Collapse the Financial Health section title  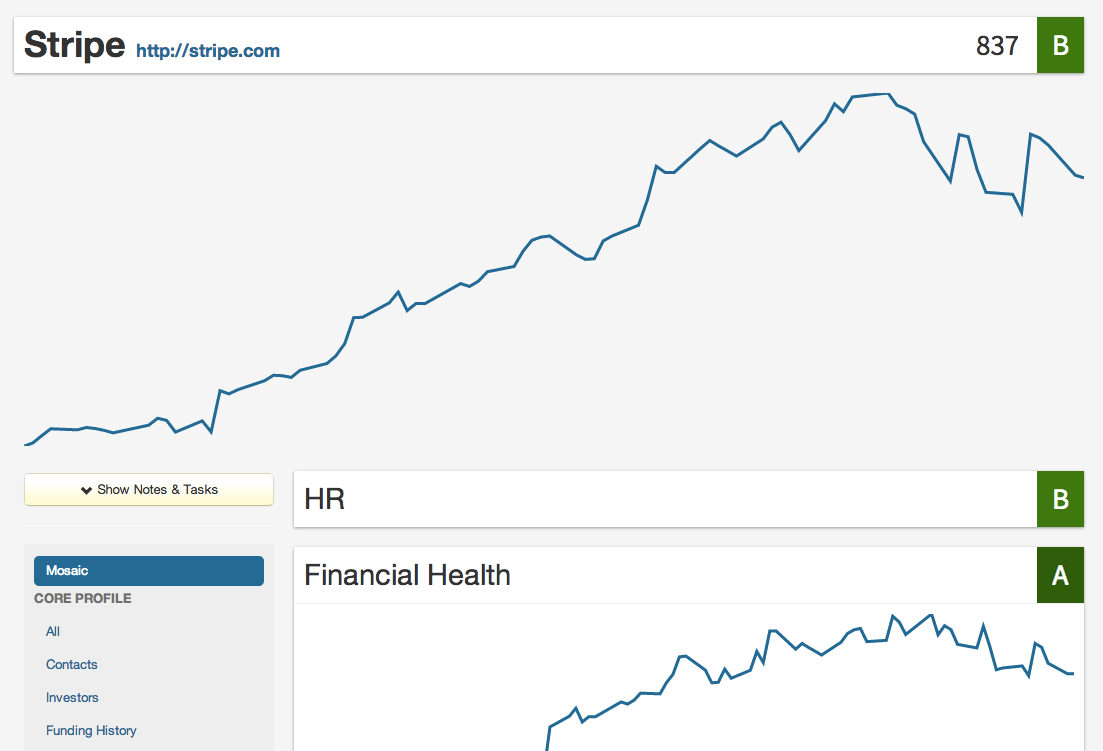coord(407,575)
